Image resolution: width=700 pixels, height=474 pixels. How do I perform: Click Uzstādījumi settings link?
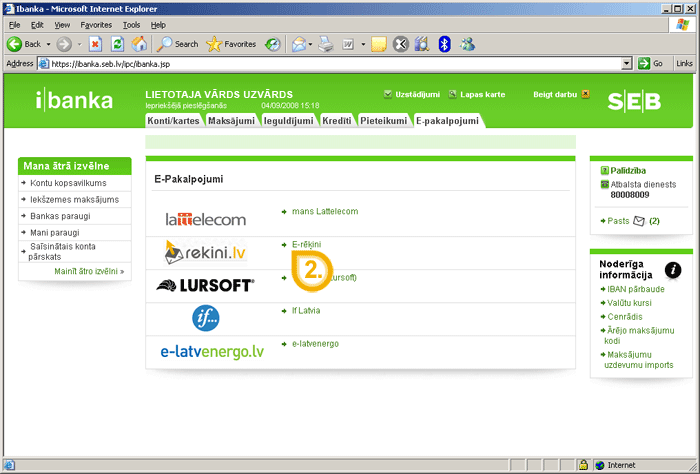[x=417, y=95]
